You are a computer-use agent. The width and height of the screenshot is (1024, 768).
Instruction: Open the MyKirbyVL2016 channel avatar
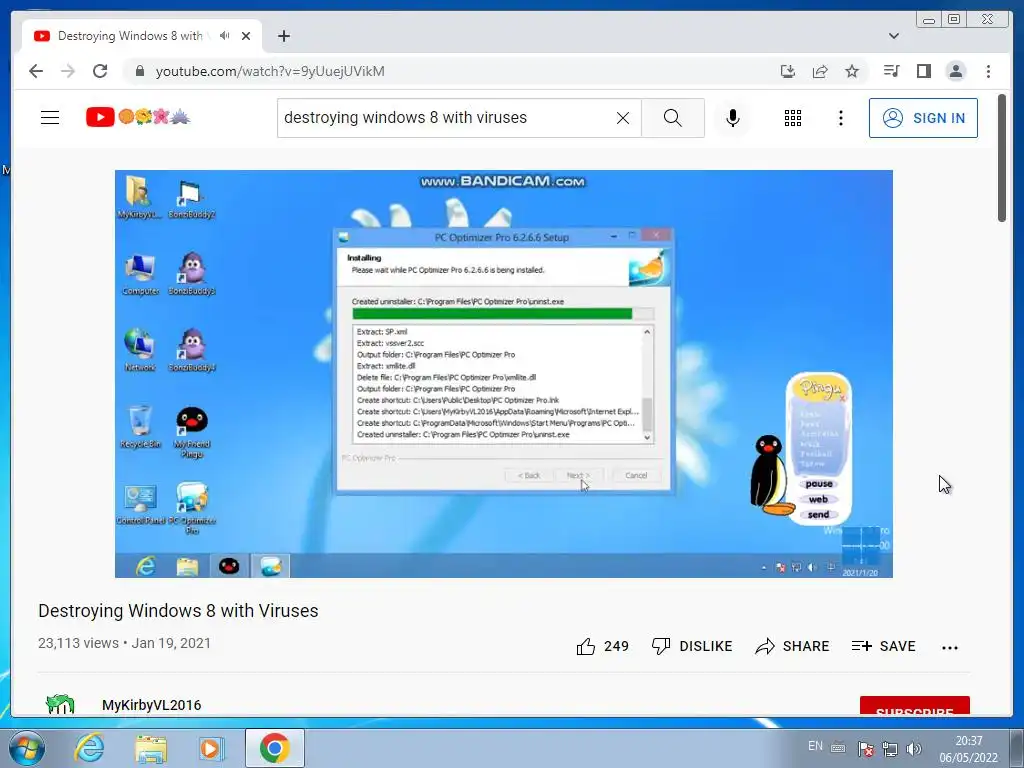tap(60, 704)
